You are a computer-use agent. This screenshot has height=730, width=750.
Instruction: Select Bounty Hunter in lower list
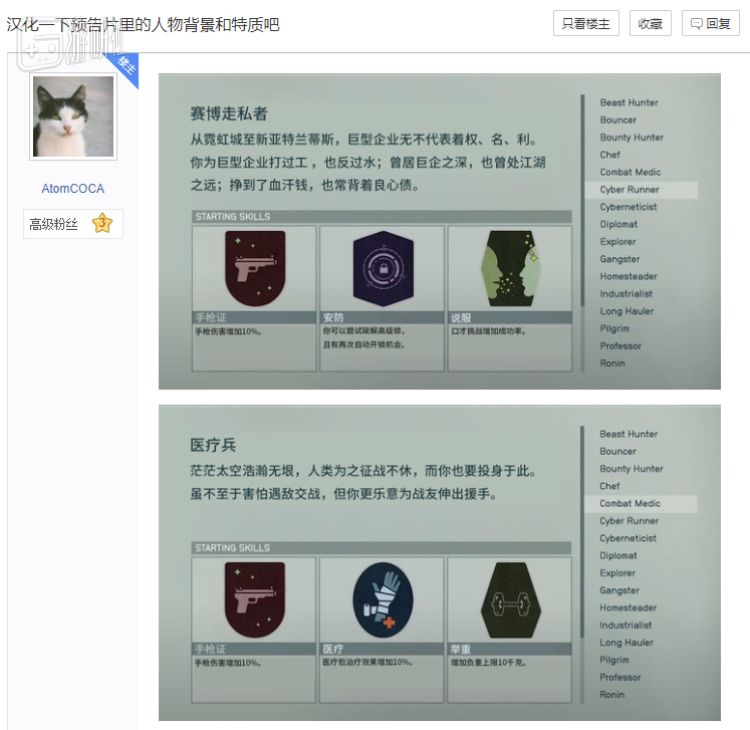[631, 469]
